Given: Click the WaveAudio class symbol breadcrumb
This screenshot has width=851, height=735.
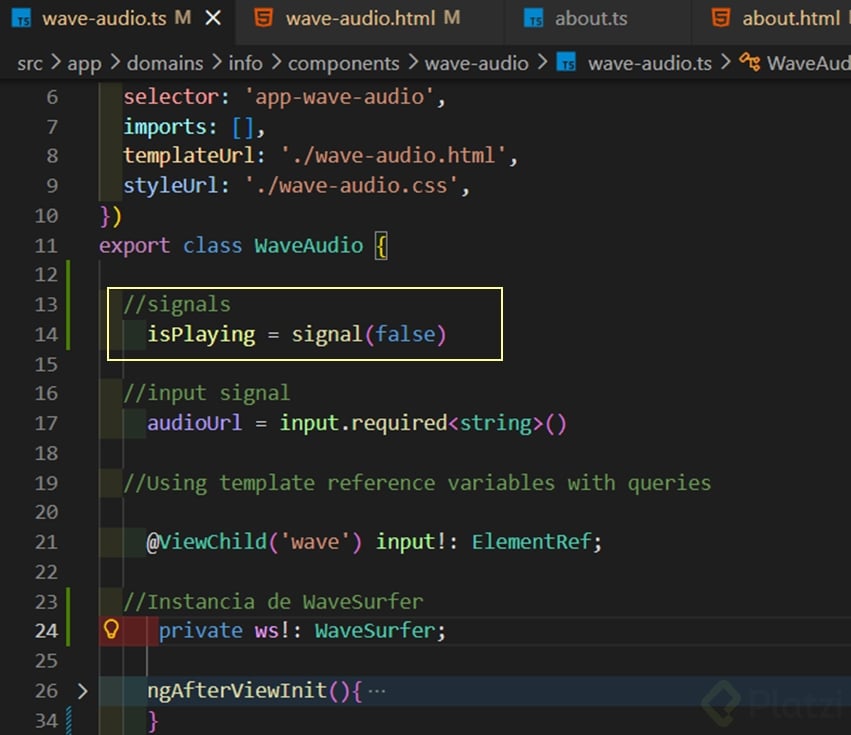Looking at the screenshot, I should [x=809, y=64].
